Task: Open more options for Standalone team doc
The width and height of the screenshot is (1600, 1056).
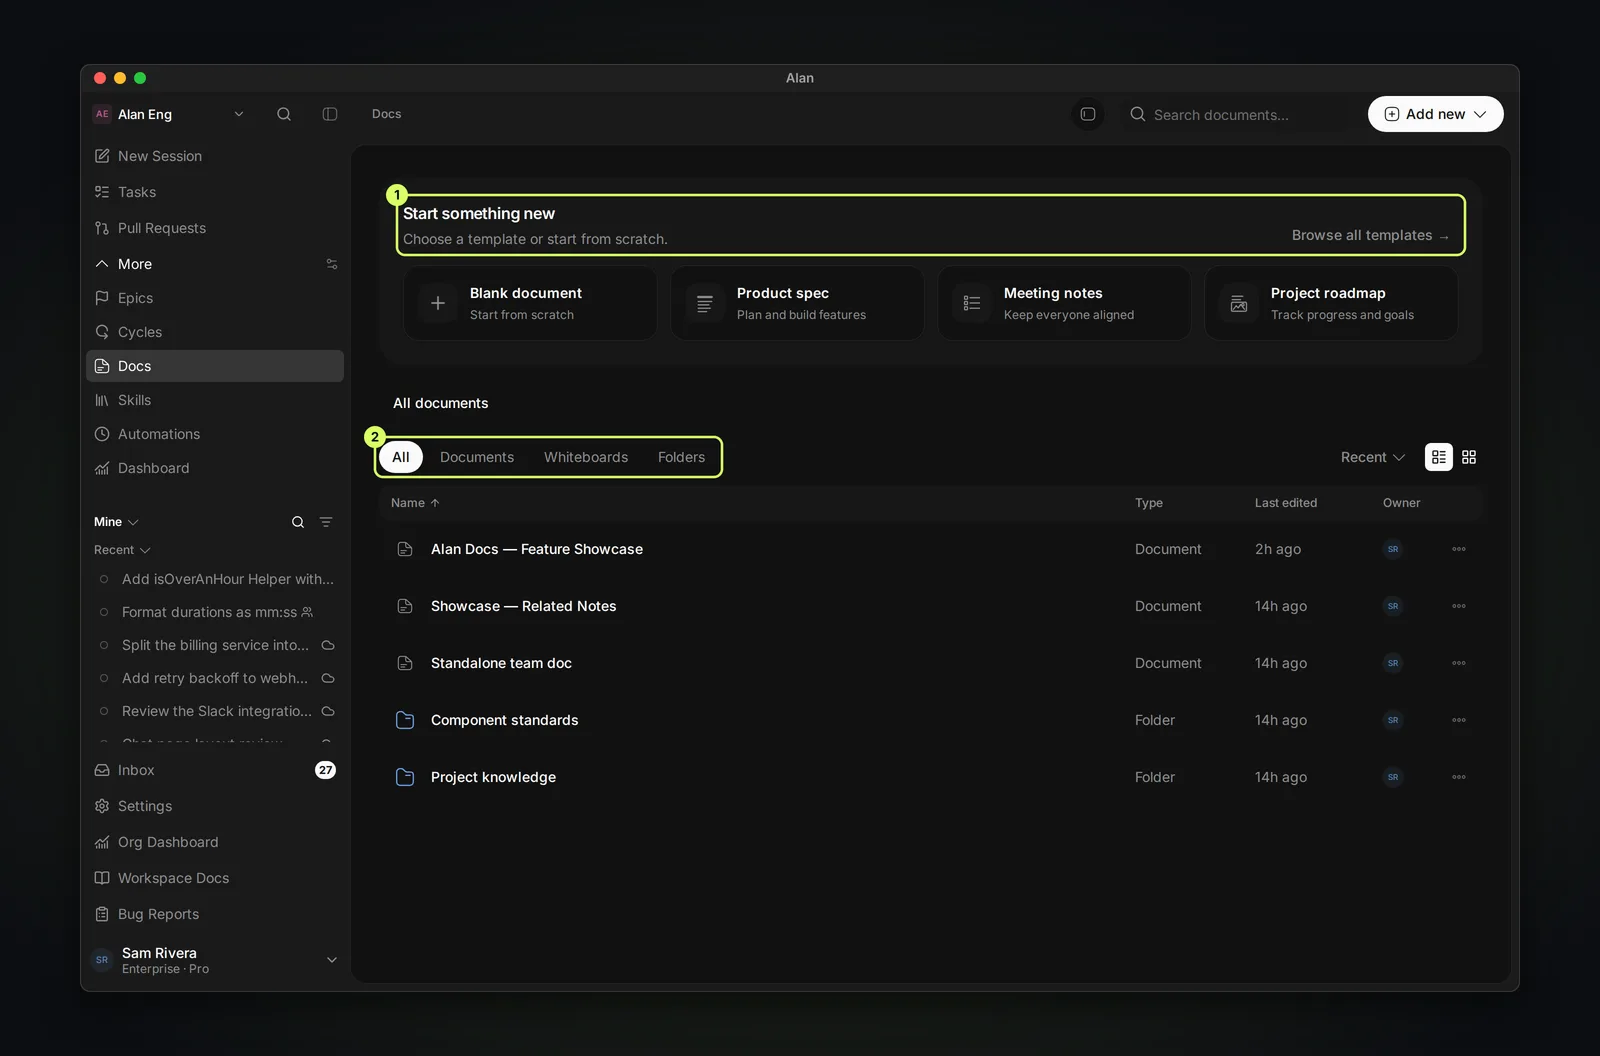Action: pyautogui.click(x=1459, y=663)
